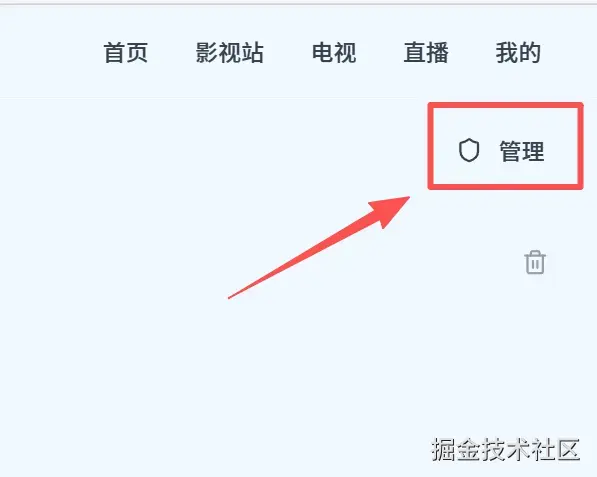Select 我的 in the top navigation bar

pyautogui.click(x=518, y=53)
